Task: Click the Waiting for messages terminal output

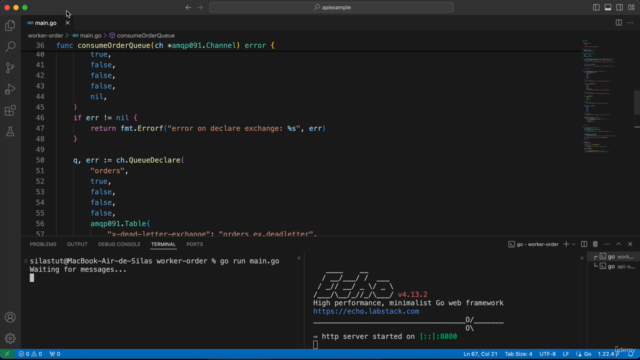Action: (x=78, y=269)
